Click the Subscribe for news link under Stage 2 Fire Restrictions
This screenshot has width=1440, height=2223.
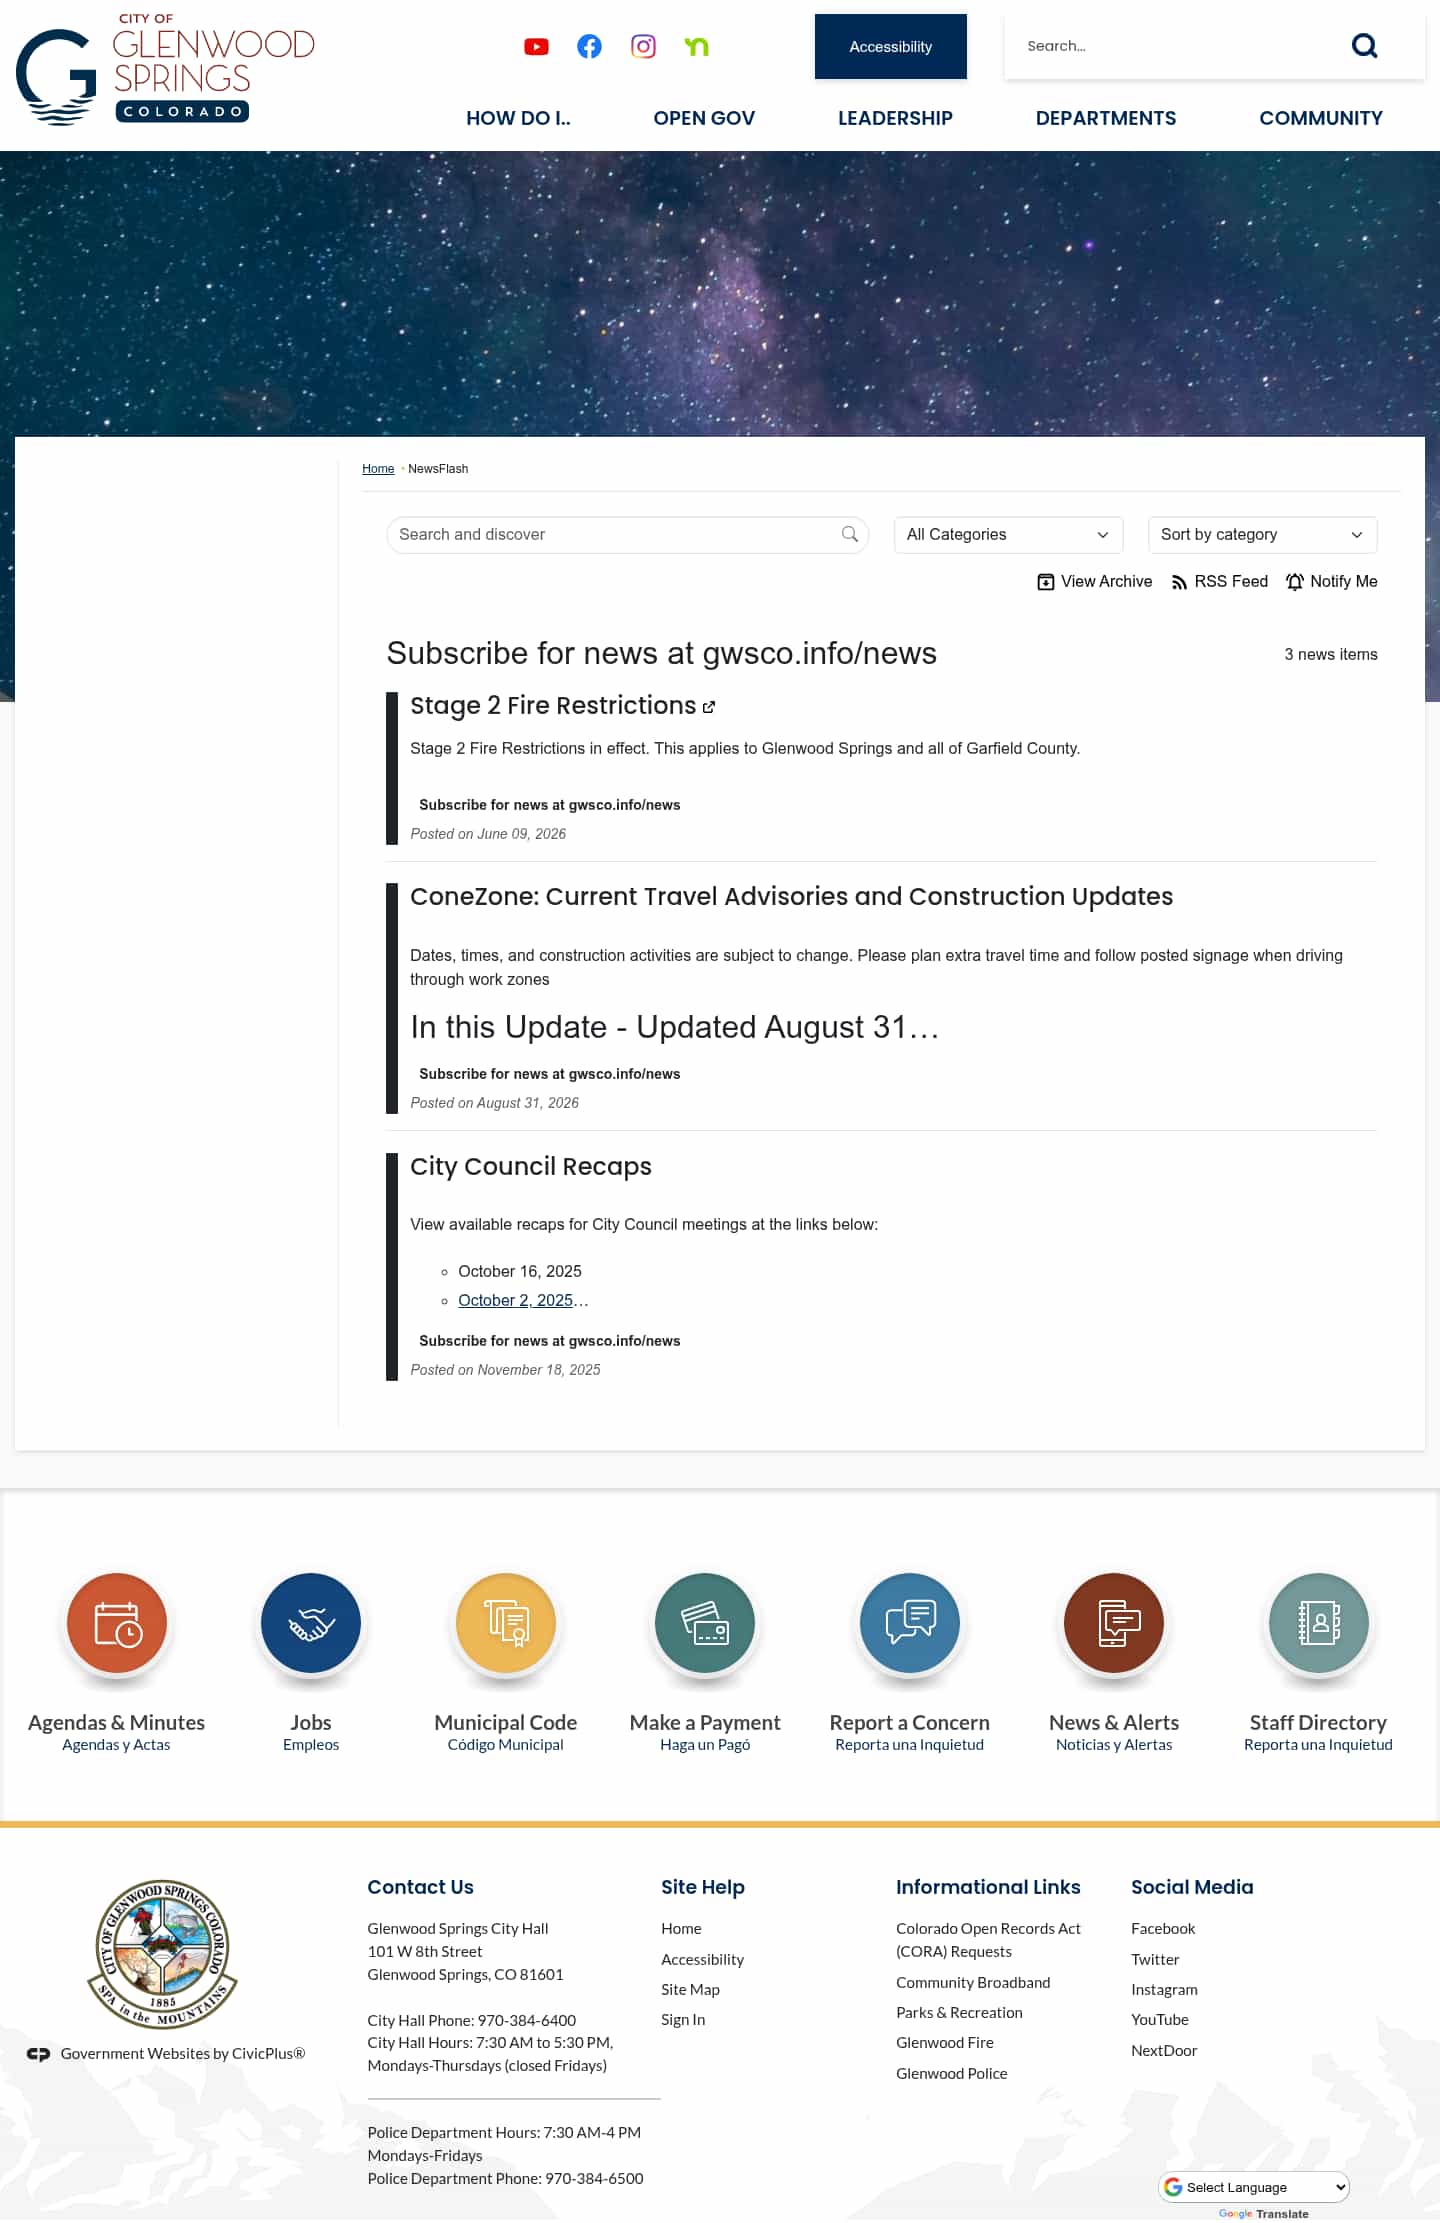click(549, 805)
